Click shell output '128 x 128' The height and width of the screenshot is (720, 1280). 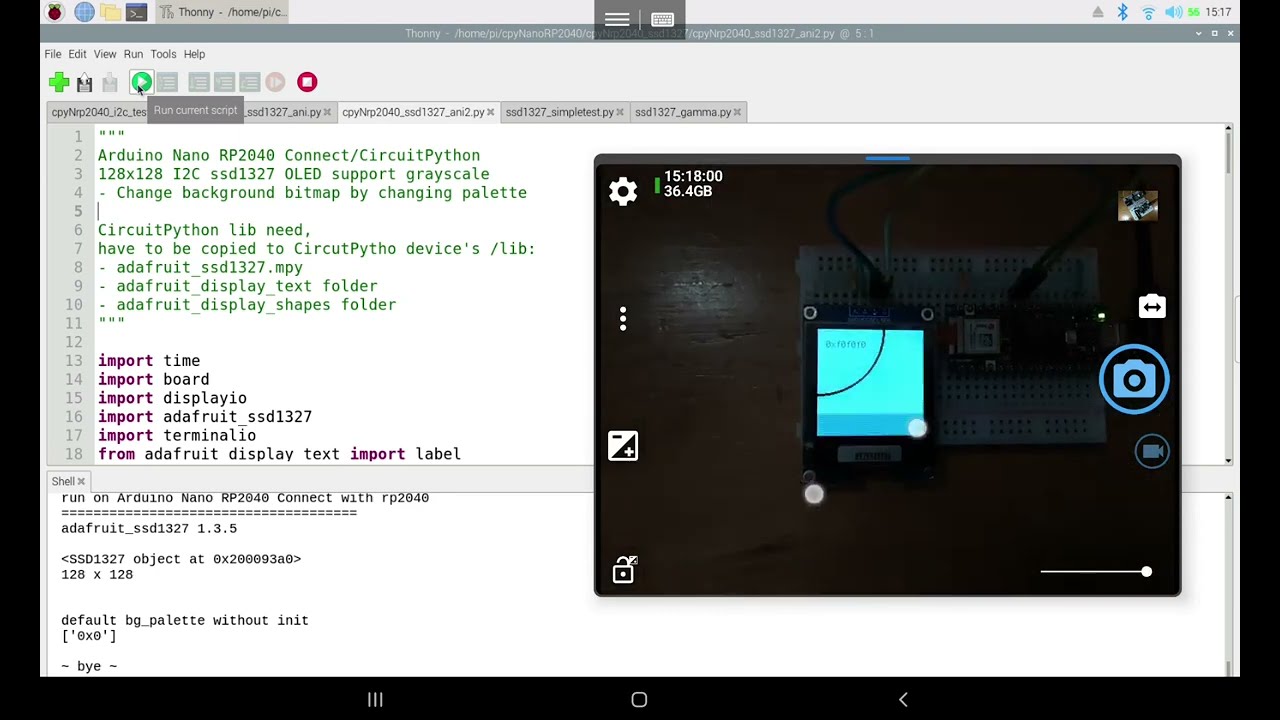[97, 575]
